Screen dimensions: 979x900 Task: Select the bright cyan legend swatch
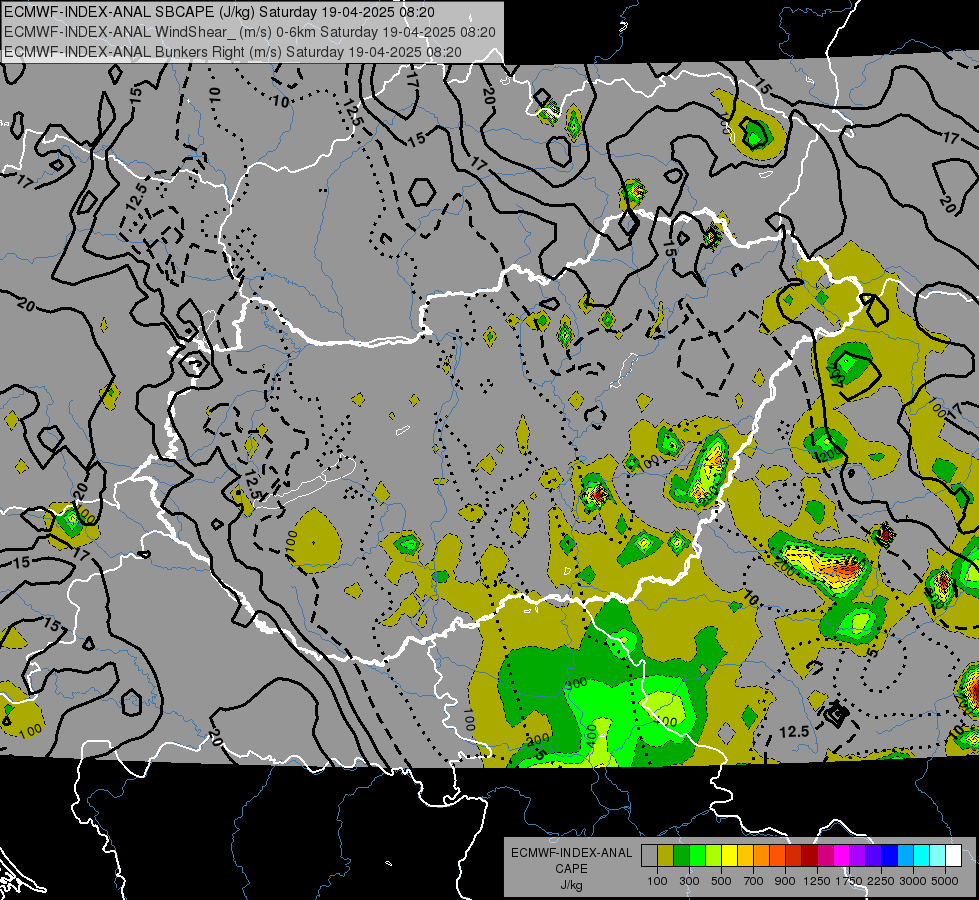(922, 856)
